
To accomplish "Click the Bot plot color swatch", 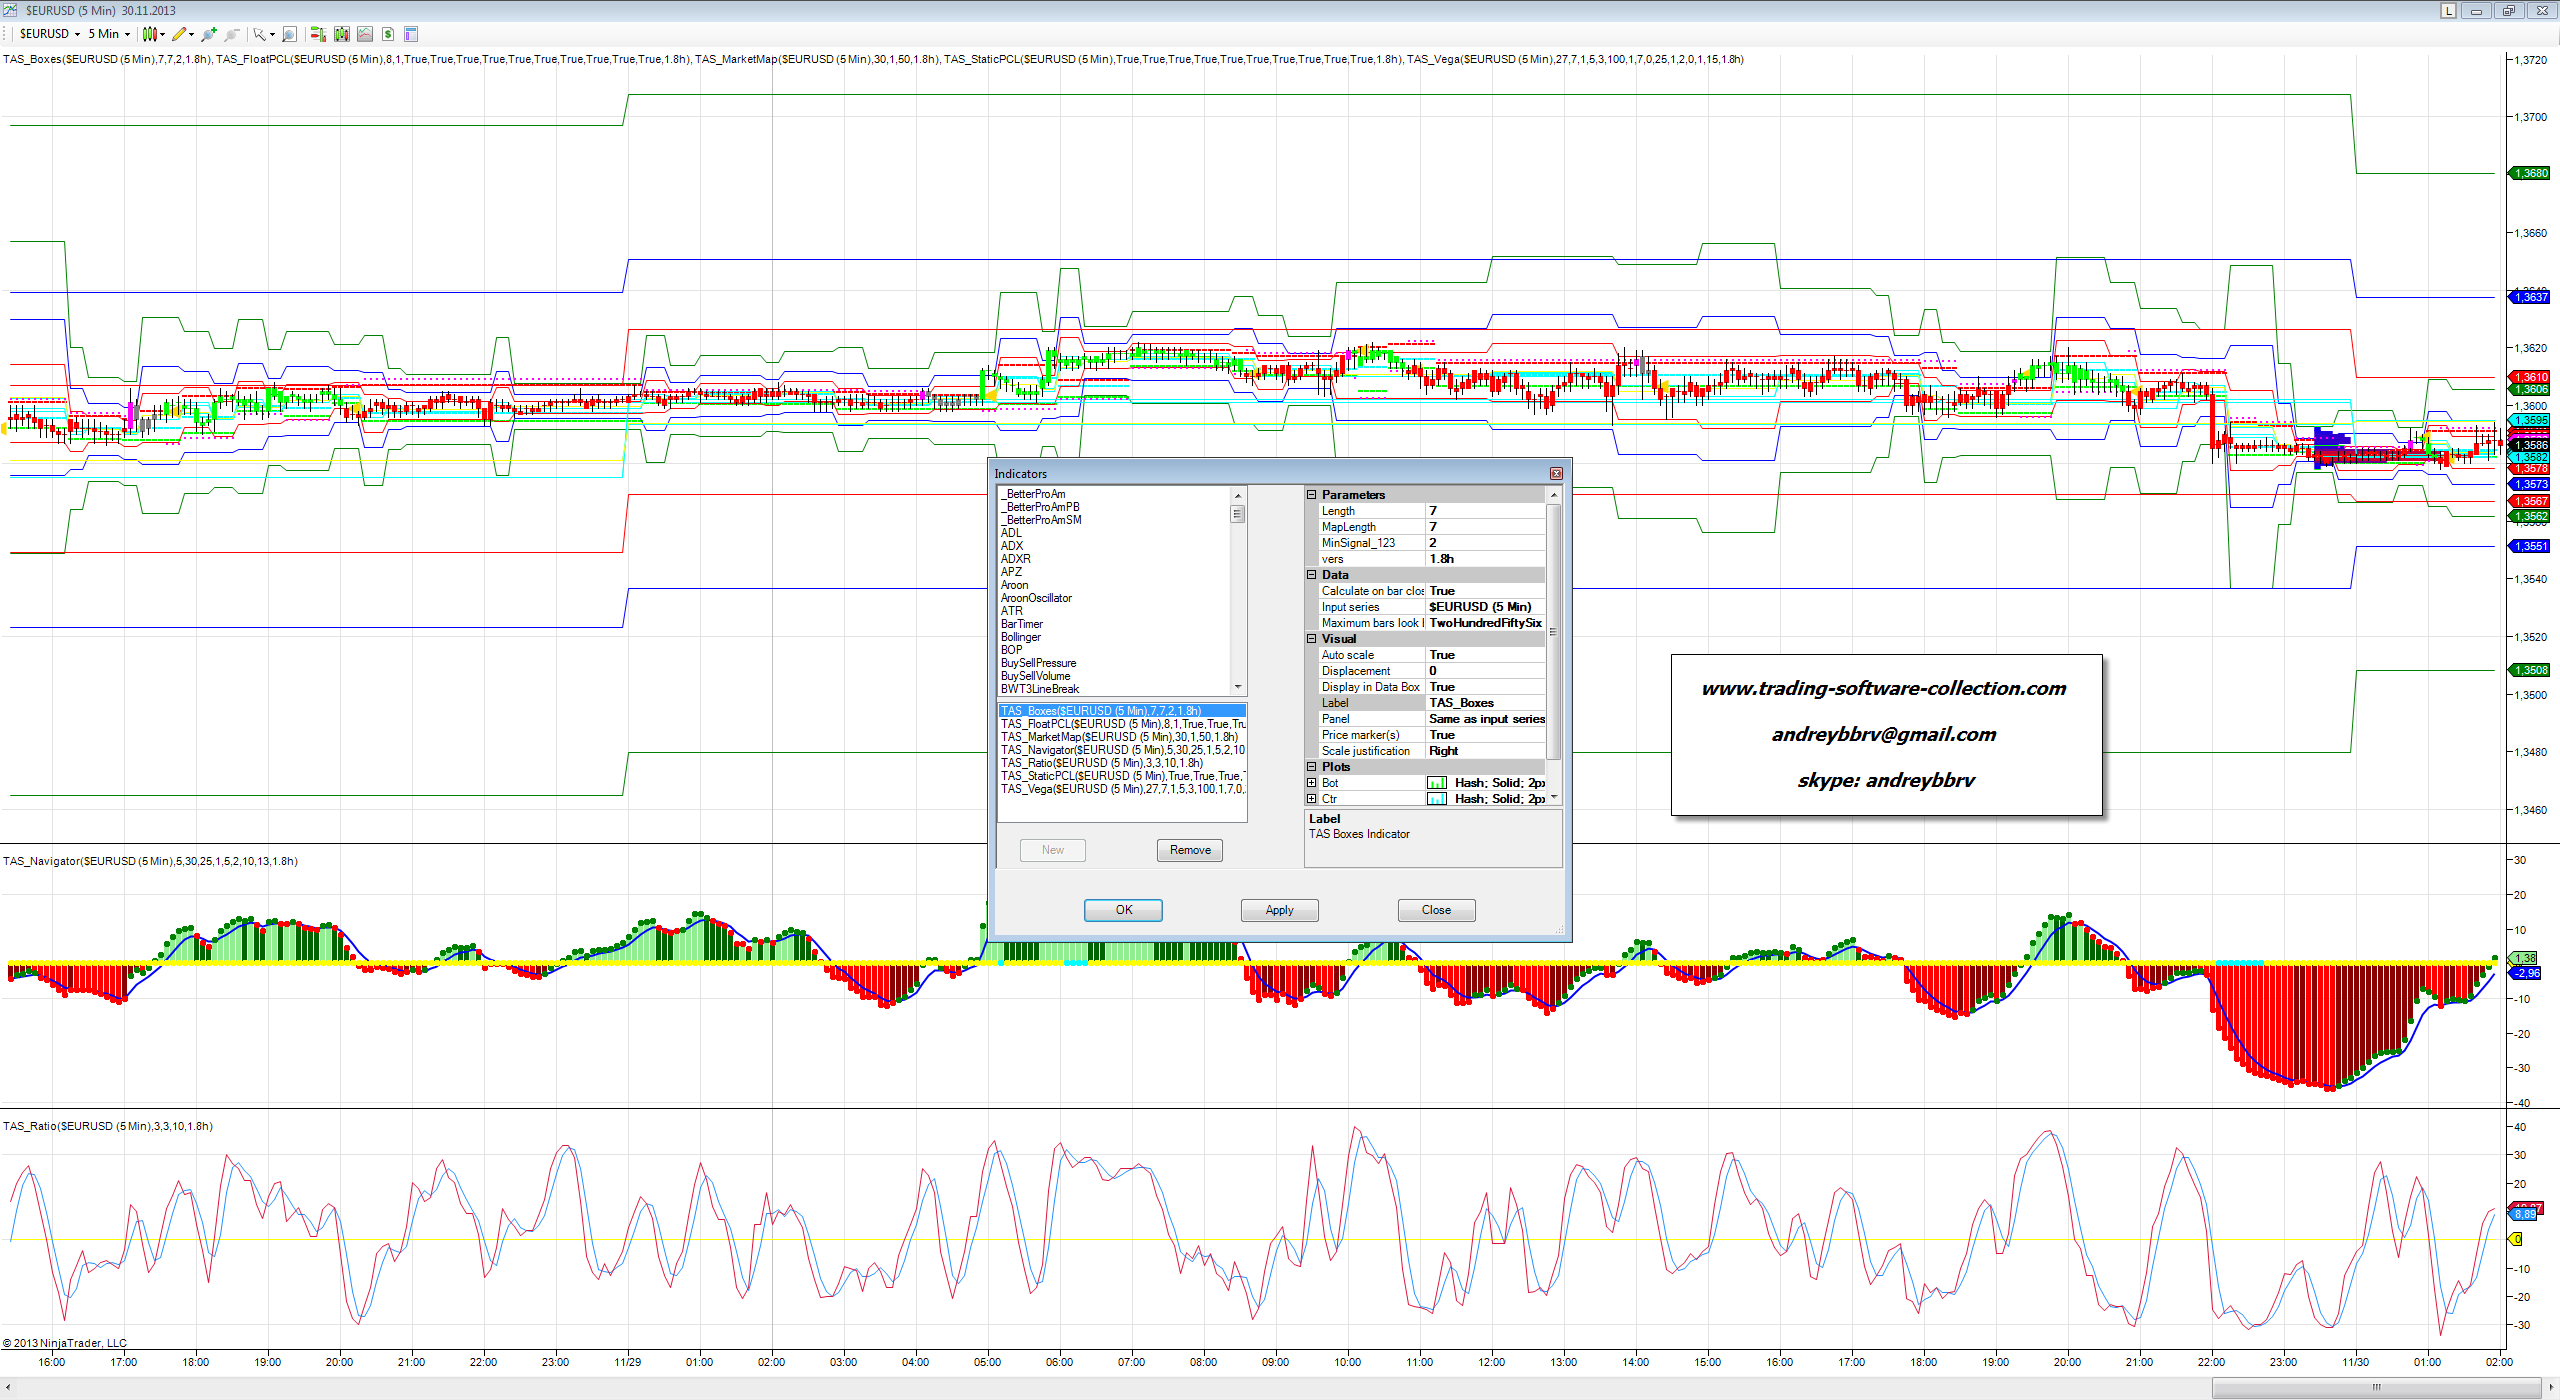I will point(1437,783).
